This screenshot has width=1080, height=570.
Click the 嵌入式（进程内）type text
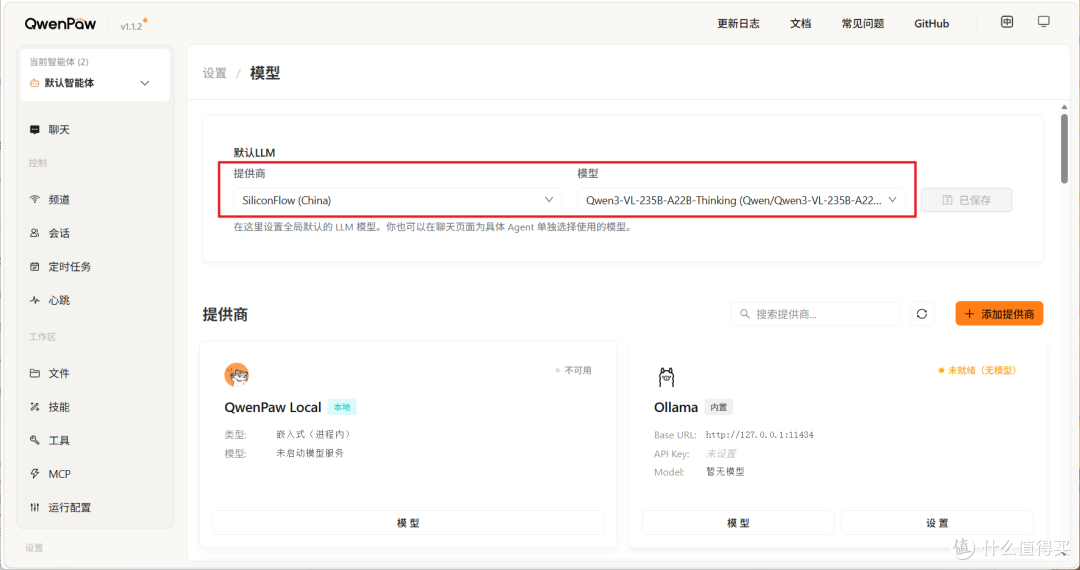point(313,434)
